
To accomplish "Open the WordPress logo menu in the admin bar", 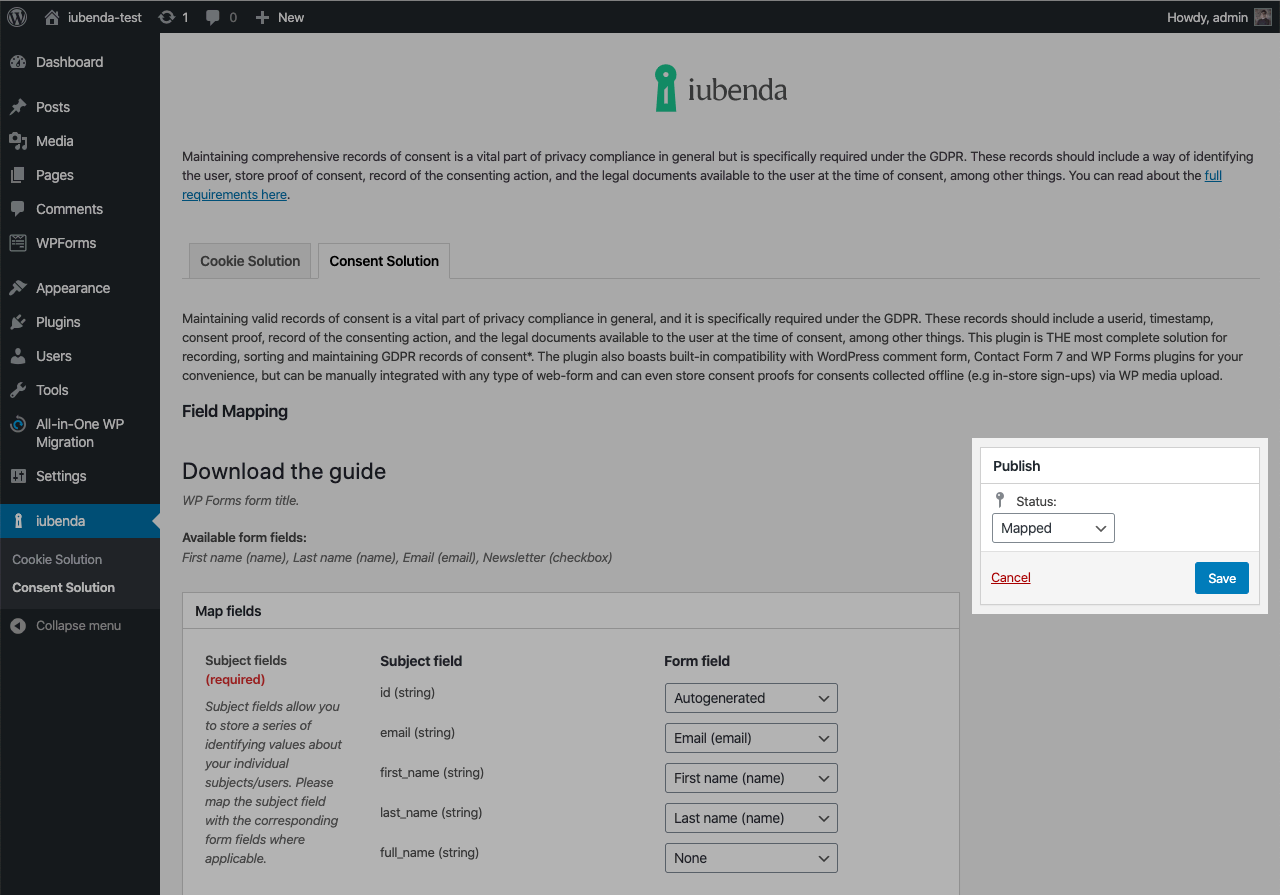I will pyautogui.click(x=15, y=16).
